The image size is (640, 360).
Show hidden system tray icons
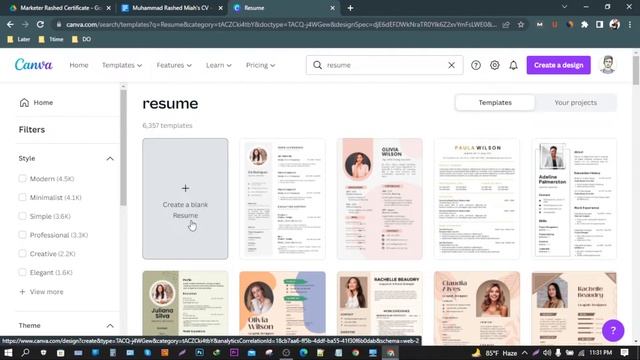pyautogui.click(x=524, y=353)
